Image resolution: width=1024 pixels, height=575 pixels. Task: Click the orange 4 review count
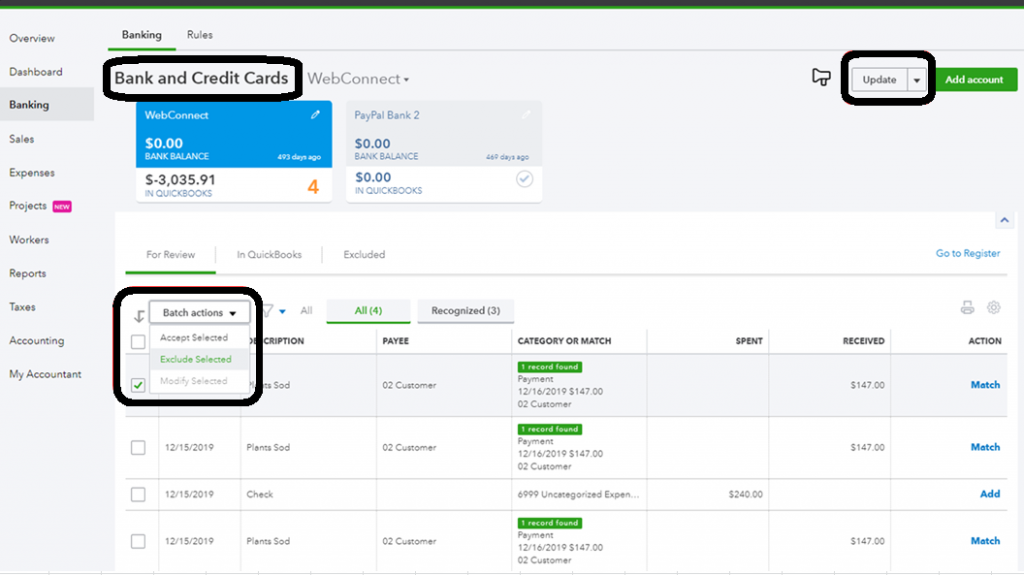(313, 187)
